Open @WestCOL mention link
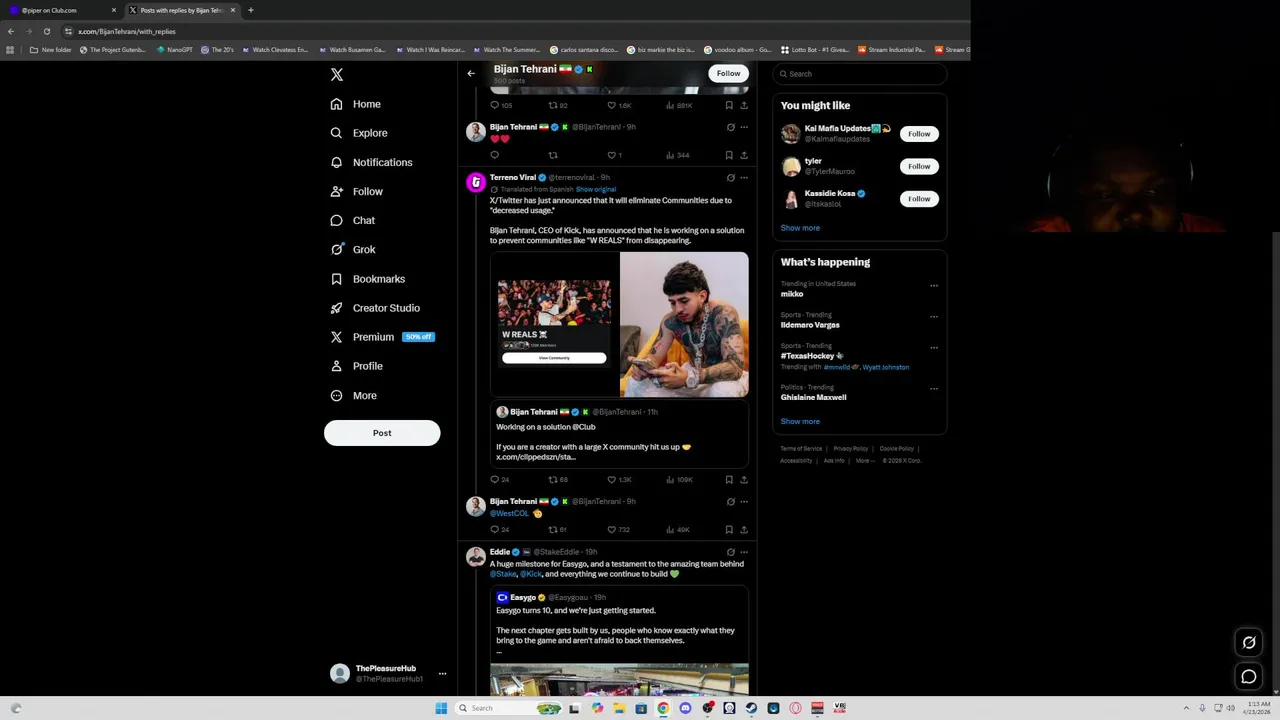 point(509,513)
